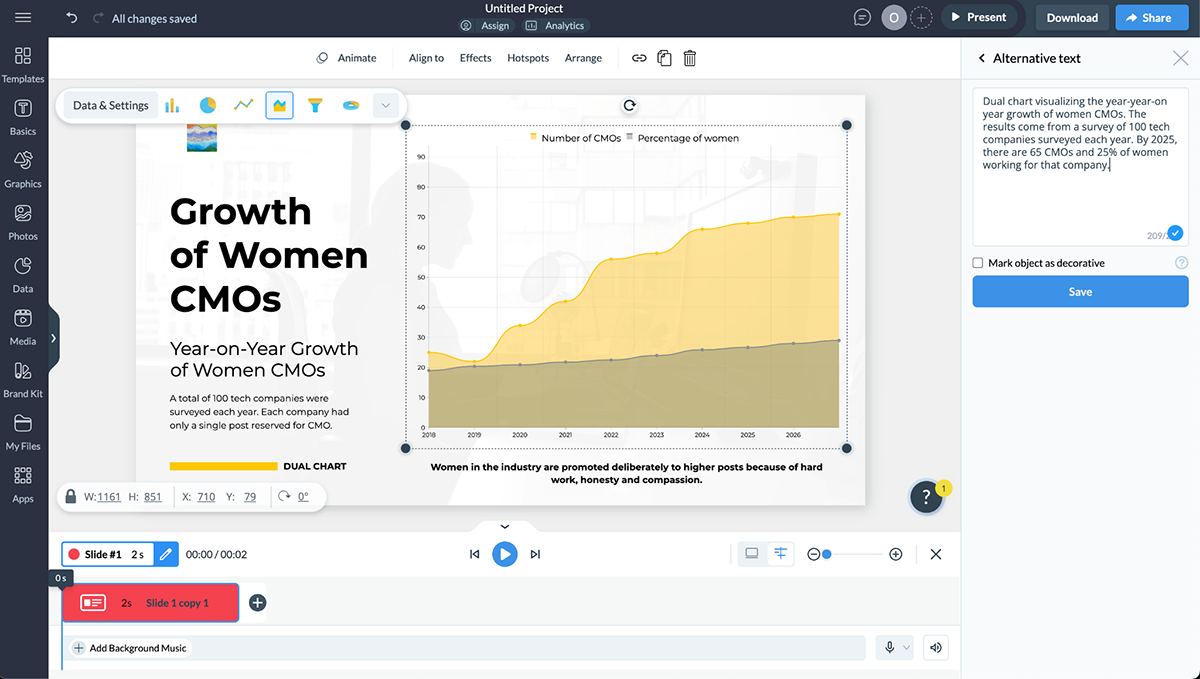Toggle the volume speaker button
Viewport: 1200px width, 679px height.
936,647
